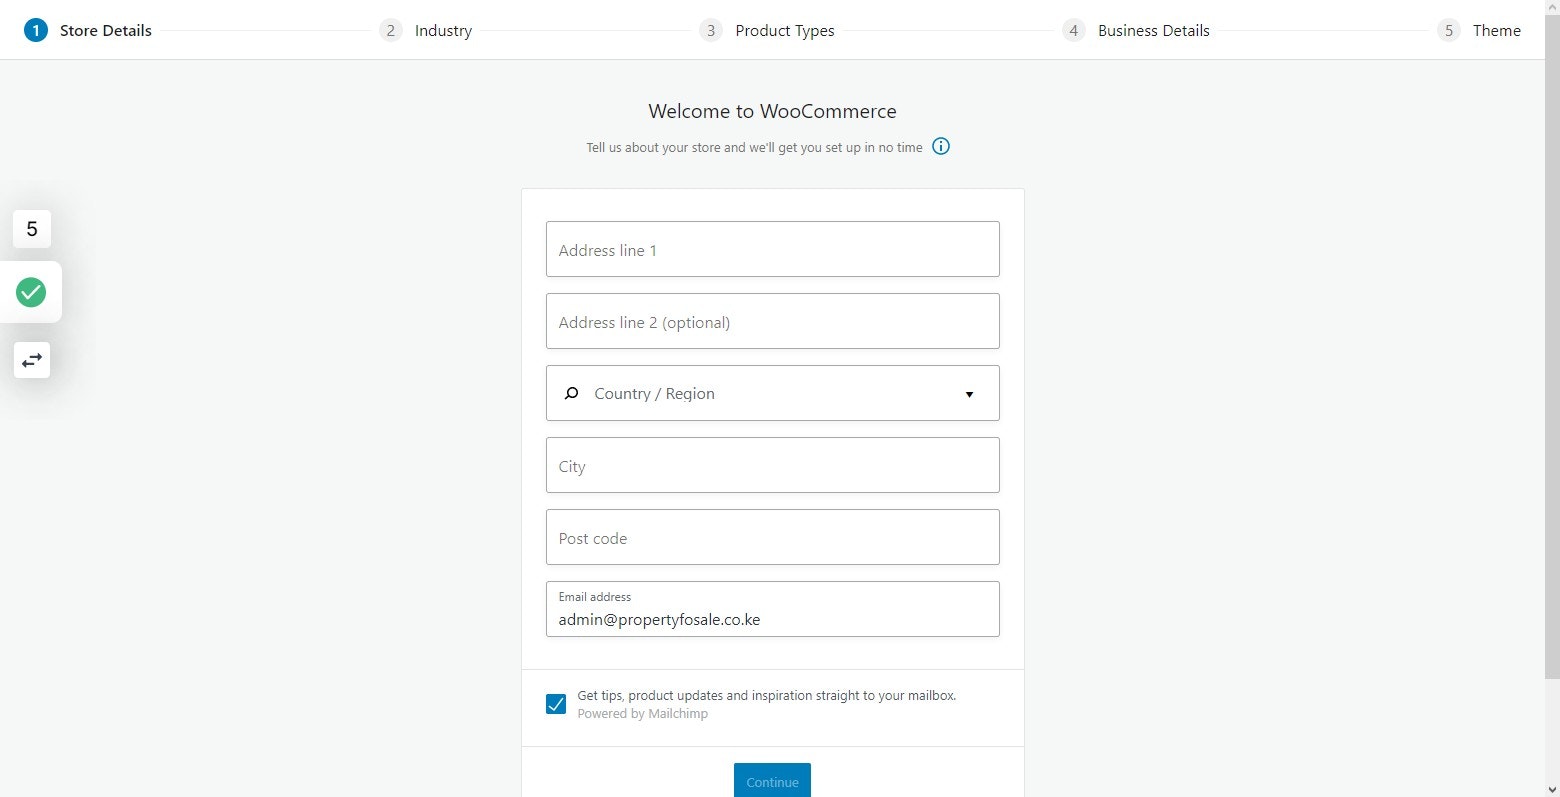Click the number 5 badge on left
The image size is (1560, 797).
32,229
